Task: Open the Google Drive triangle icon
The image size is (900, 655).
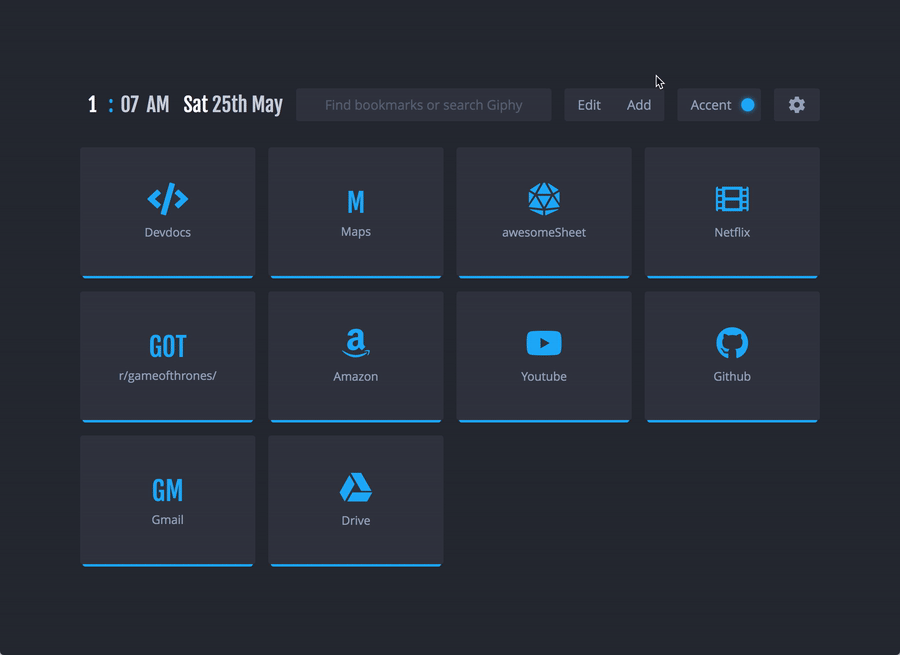Action: 356,487
